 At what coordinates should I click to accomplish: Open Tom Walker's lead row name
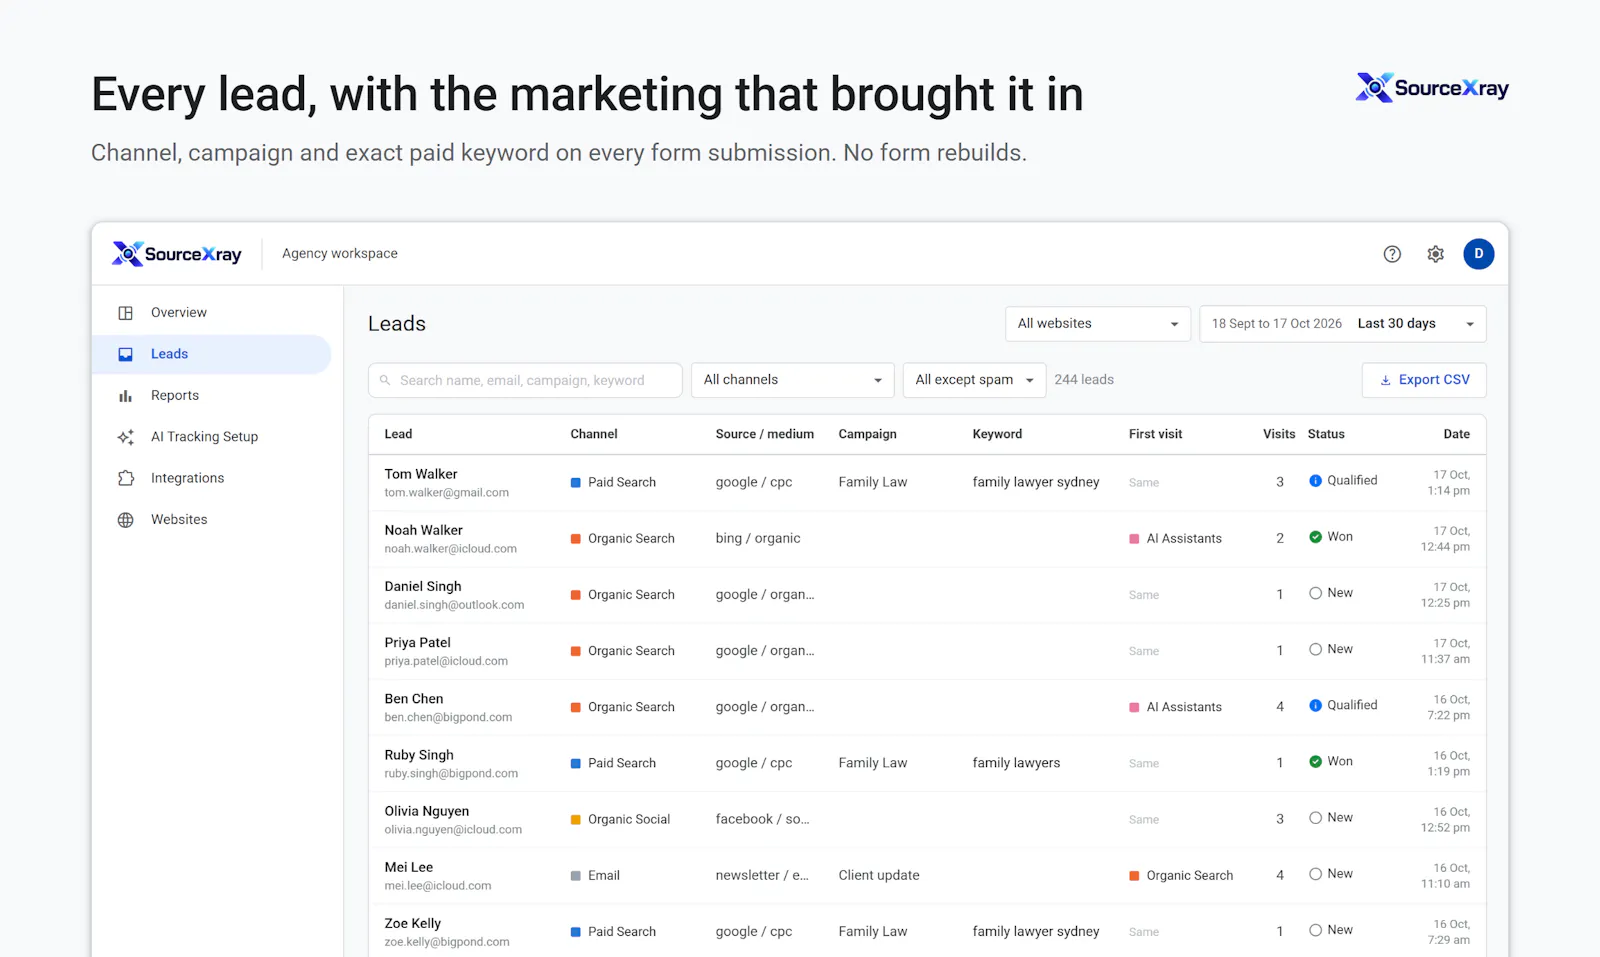point(421,474)
